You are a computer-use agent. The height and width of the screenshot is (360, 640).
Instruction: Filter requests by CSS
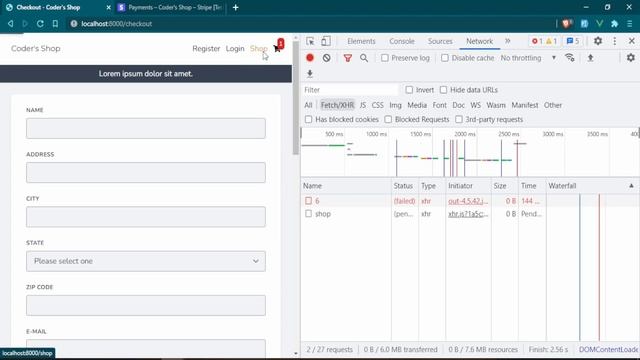378,105
